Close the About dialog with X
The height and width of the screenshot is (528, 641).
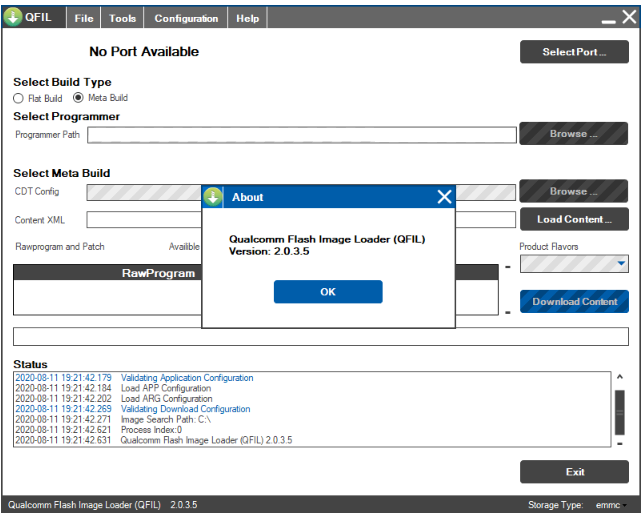[444, 197]
